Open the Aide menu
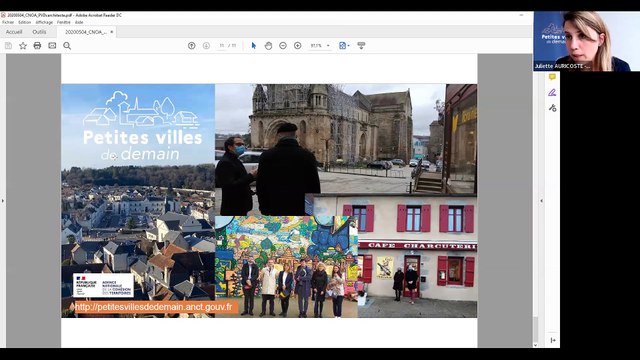 coord(79,22)
